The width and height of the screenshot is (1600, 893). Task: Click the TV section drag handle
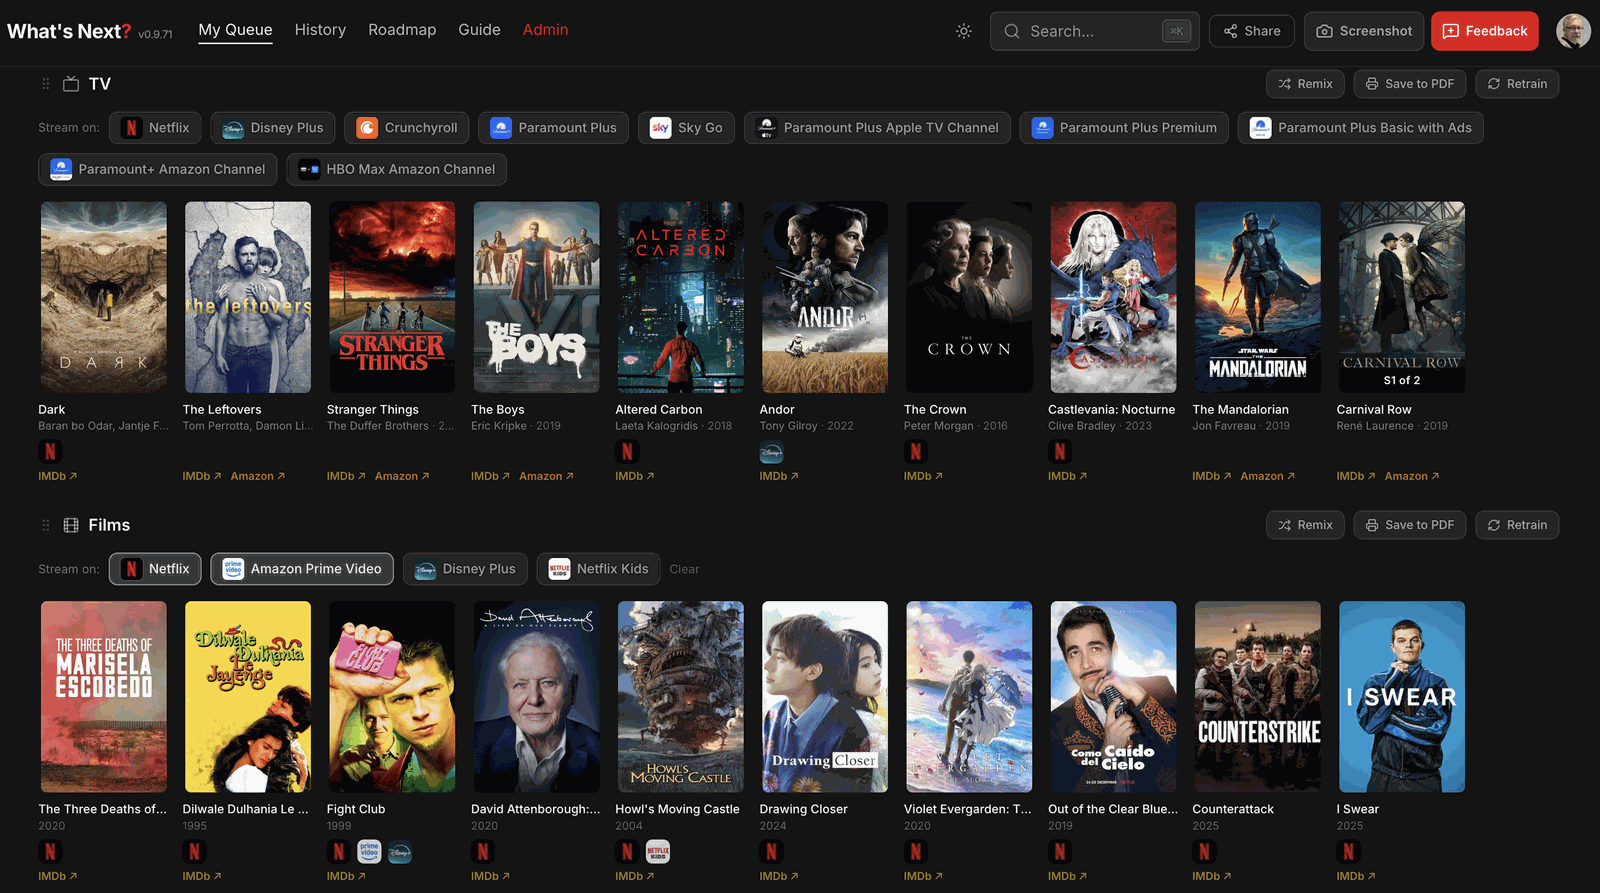point(45,84)
